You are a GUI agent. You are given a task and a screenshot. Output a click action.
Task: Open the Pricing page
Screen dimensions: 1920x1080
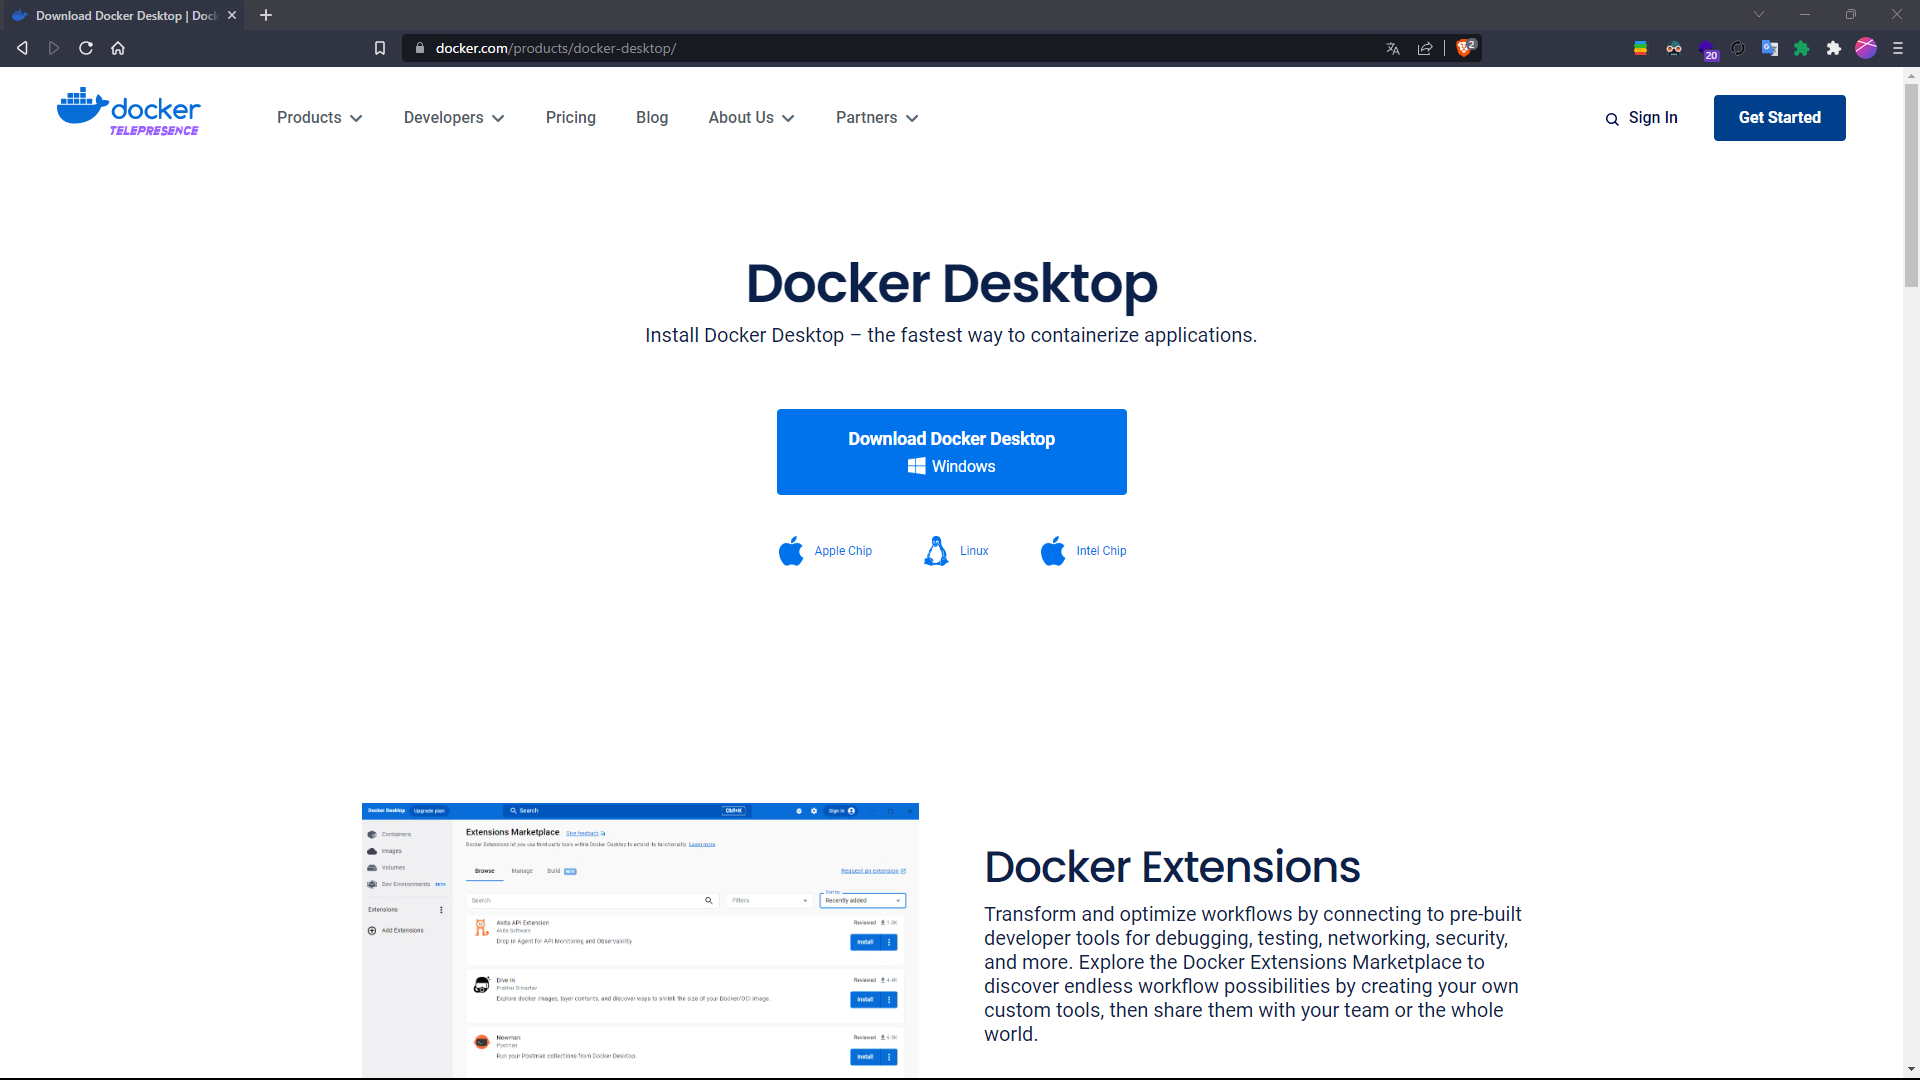click(570, 117)
